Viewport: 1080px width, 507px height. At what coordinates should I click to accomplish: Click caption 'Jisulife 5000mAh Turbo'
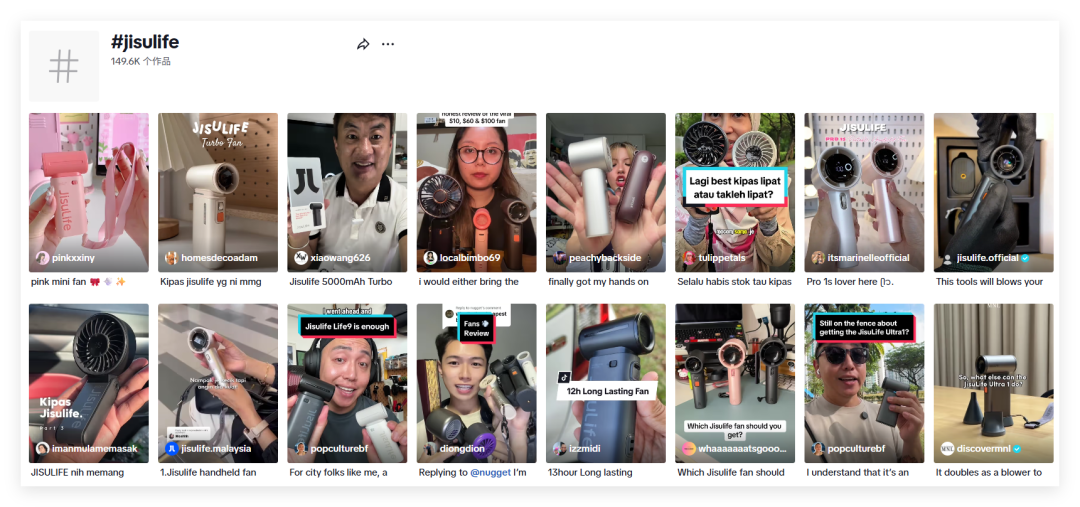341,282
